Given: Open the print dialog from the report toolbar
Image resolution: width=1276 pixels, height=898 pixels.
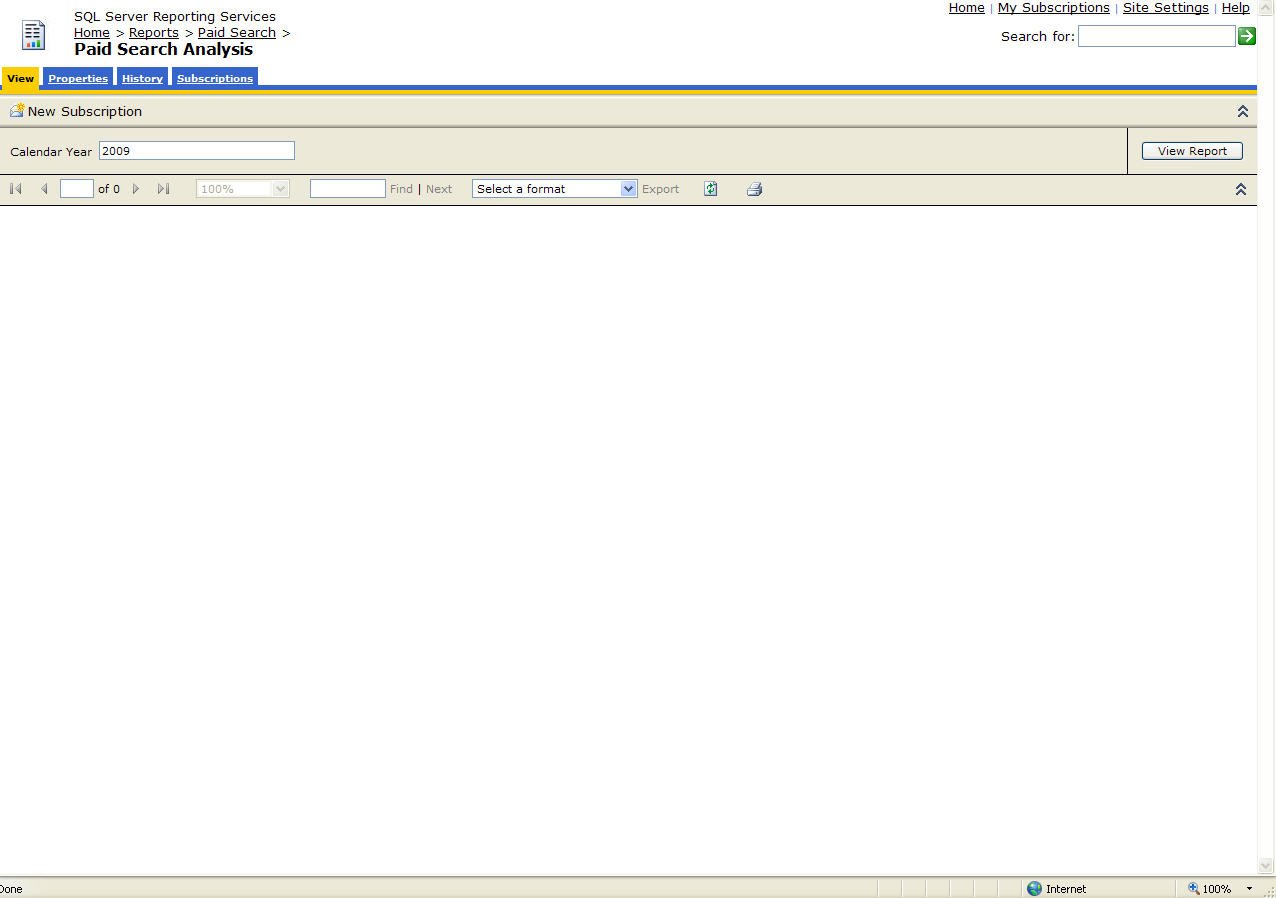Looking at the screenshot, I should [x=754, y=188].
